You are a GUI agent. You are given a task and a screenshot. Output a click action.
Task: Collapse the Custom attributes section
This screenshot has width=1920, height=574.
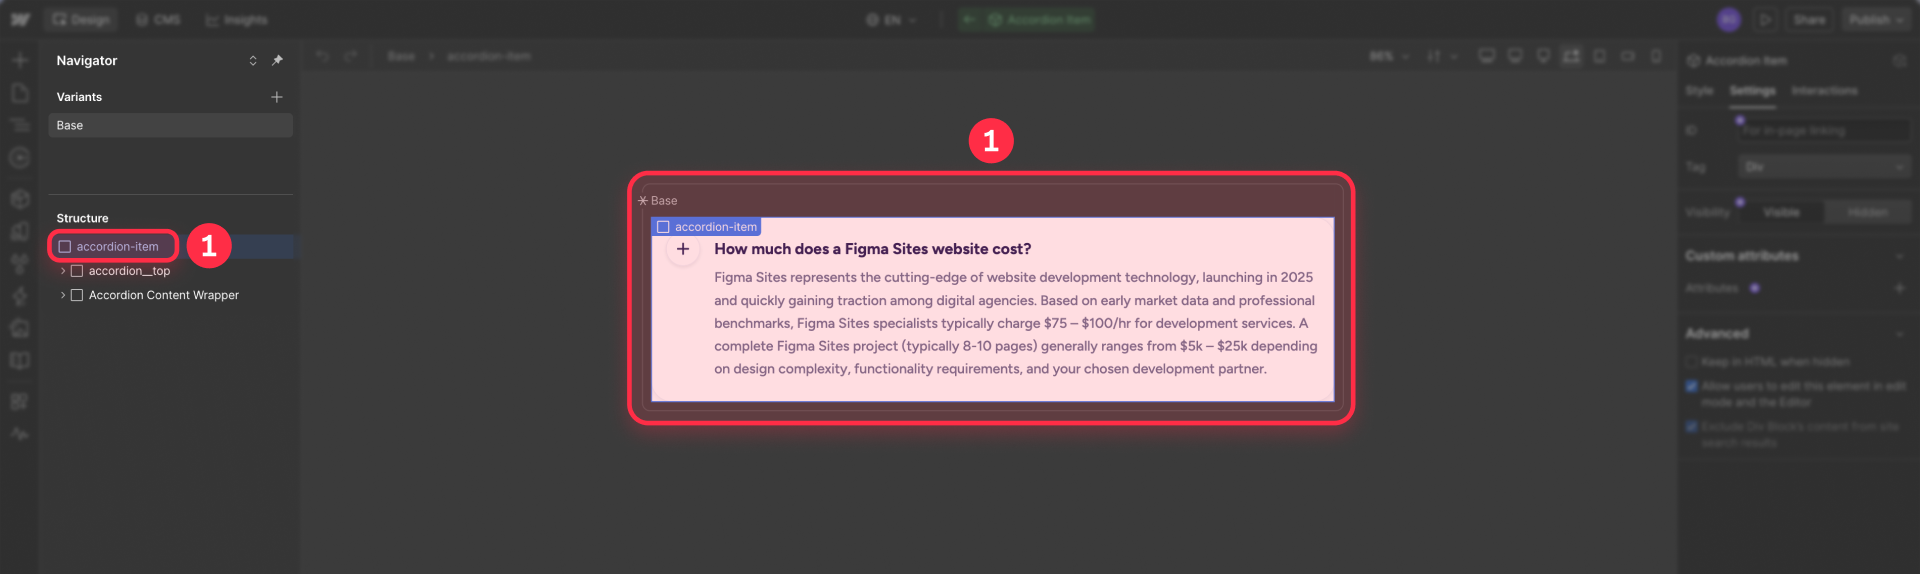pyautogui.click(x=1899, y=256)
